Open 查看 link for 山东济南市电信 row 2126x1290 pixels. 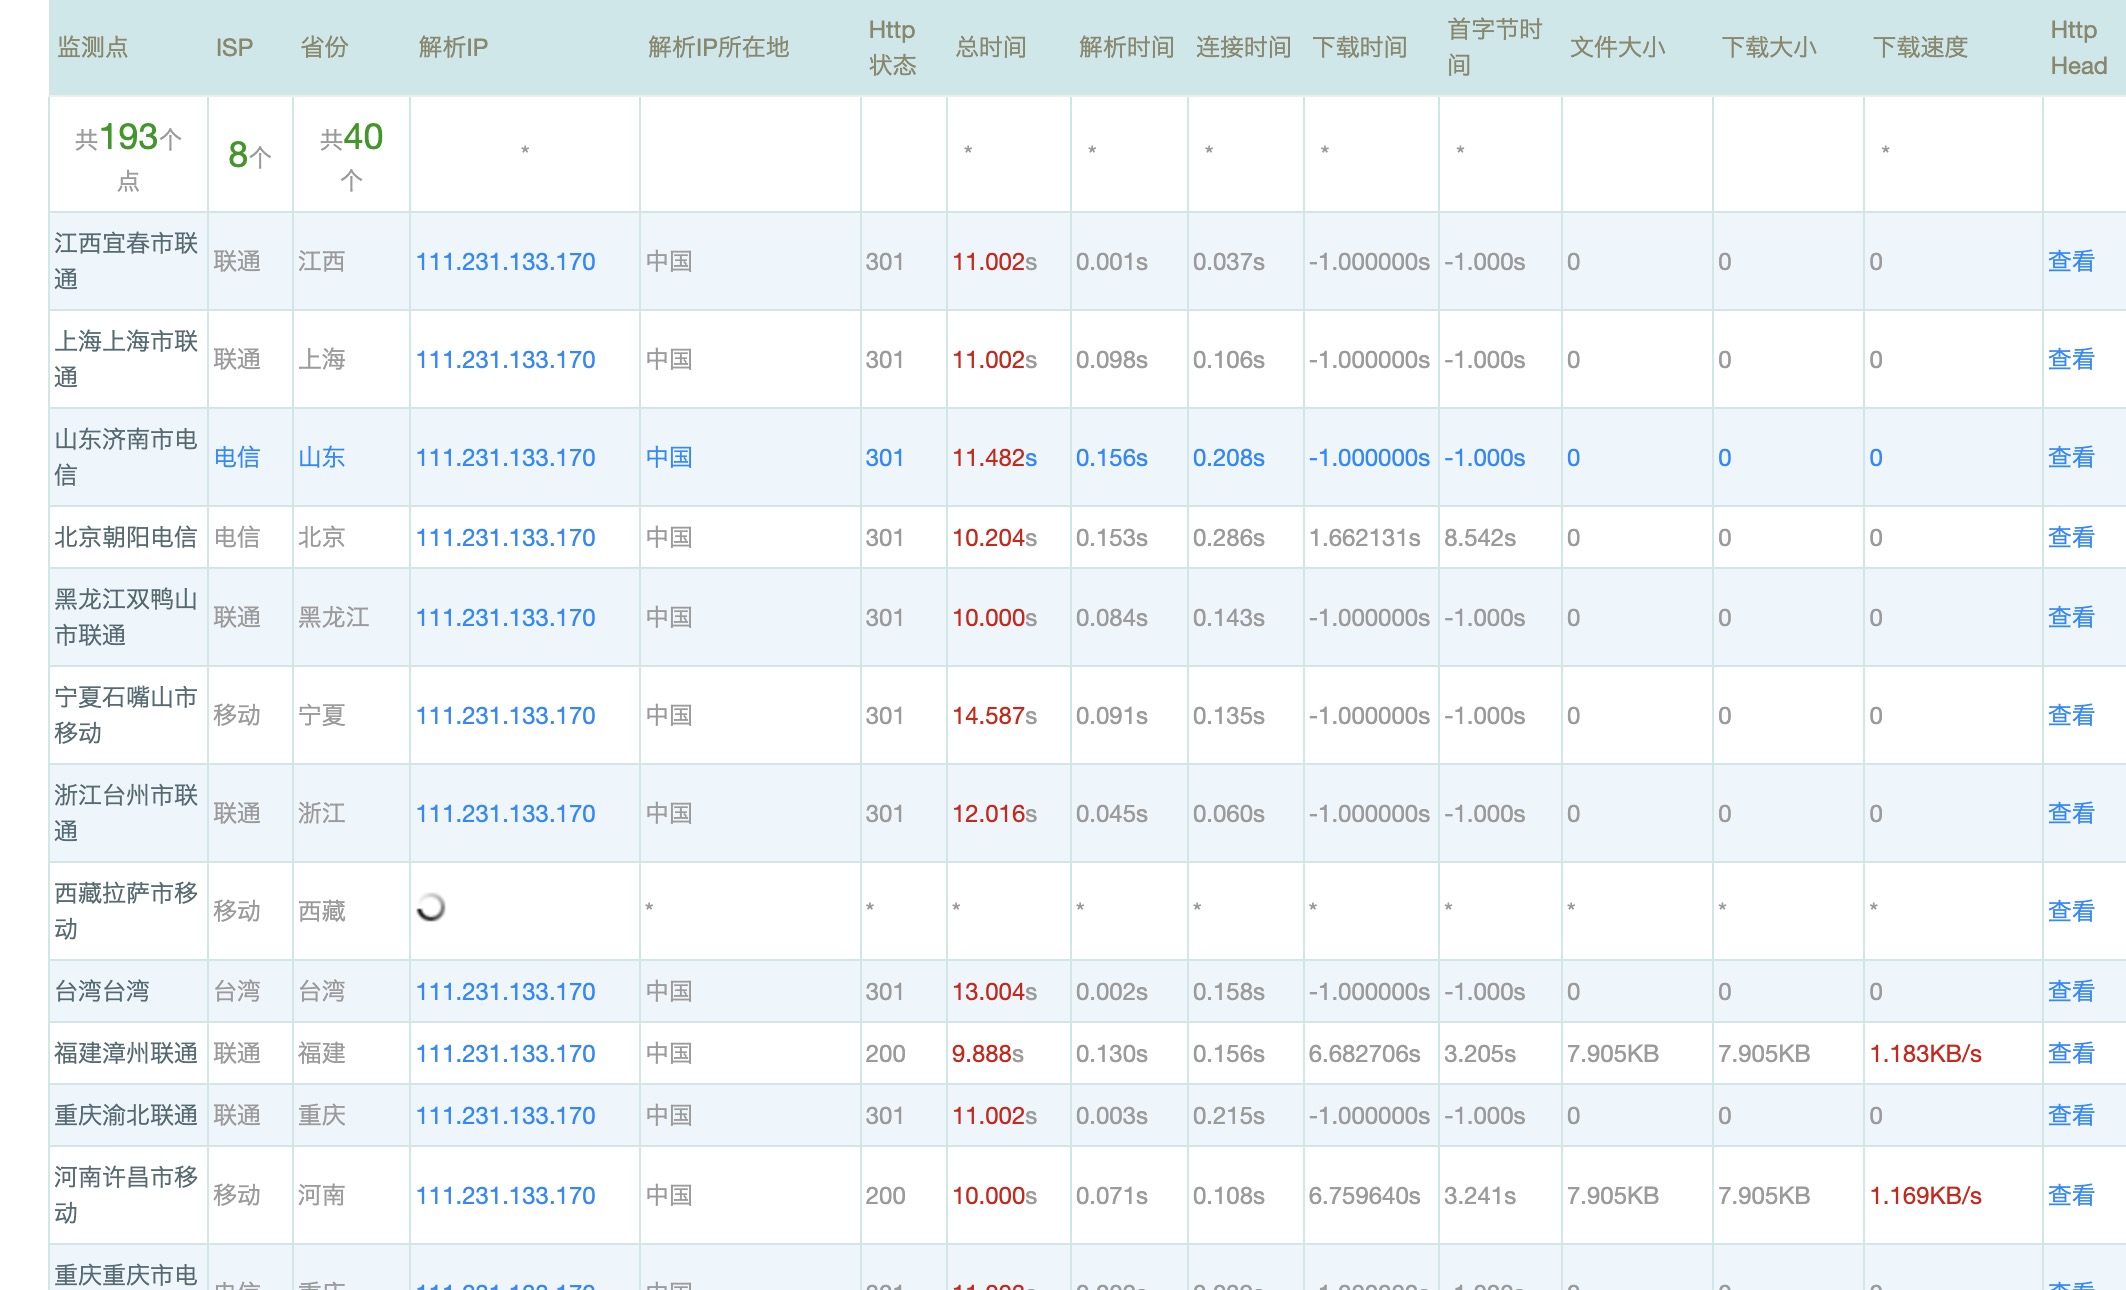[x=2071, y=457]
